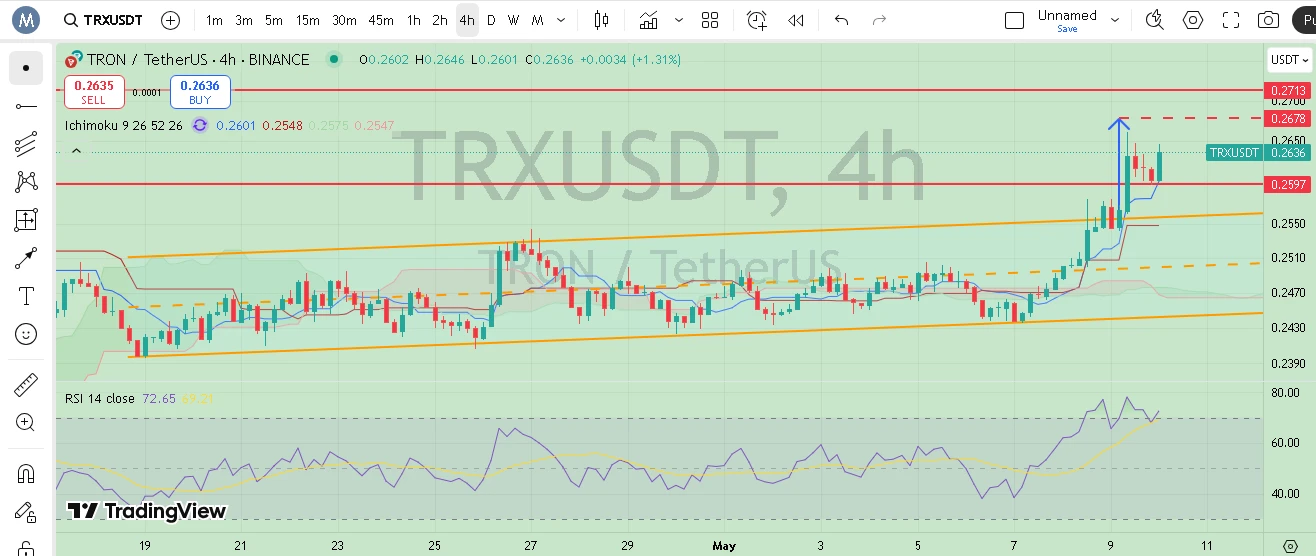Expand the Unnamed layout dropdown arrow
1316x556 pixels.
(1115, 20)
